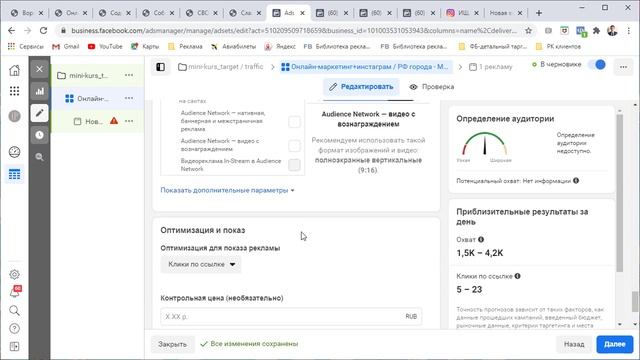The height and width of the screenshot is (360, 640).
Task: Open notifications bell with red badge
Action: (x=14, y=292)
